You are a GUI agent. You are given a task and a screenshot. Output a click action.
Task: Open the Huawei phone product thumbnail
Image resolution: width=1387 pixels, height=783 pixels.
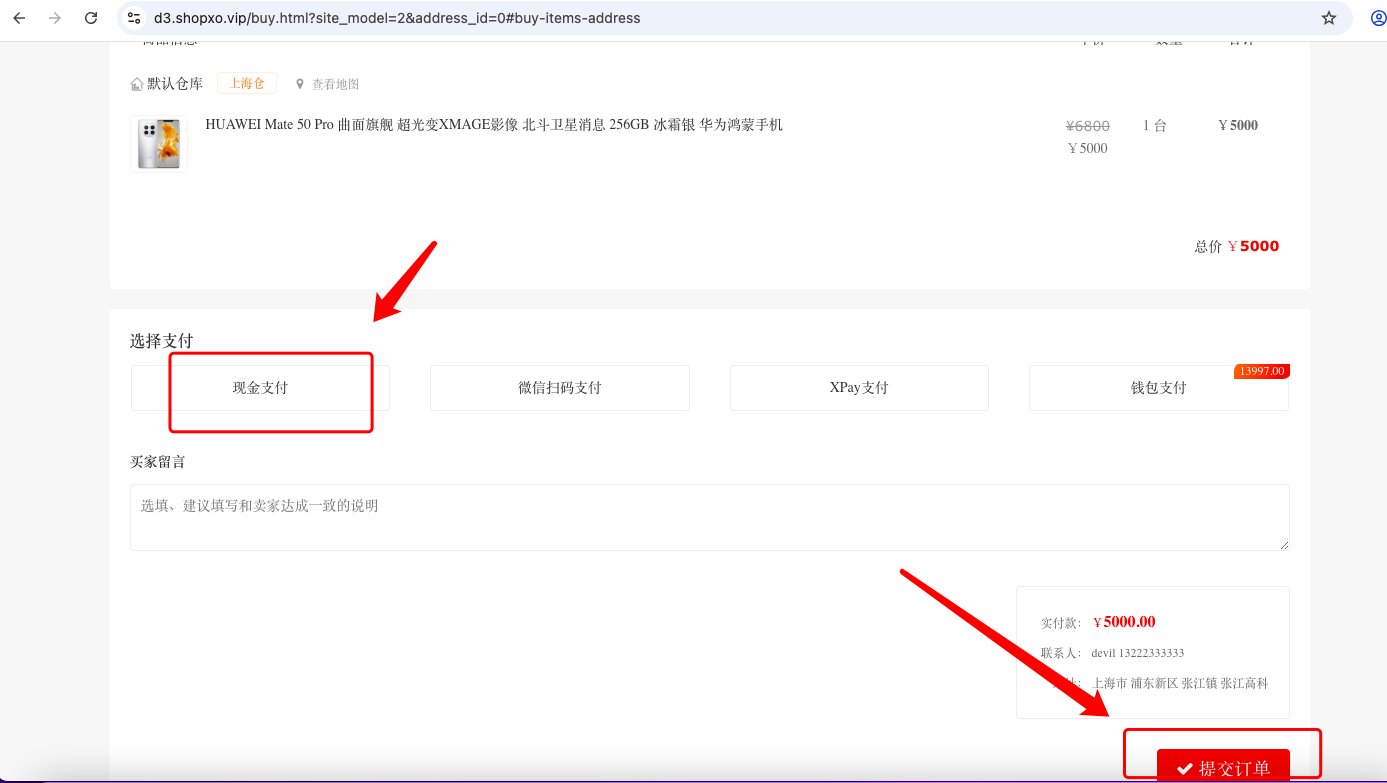coord(159,144)
